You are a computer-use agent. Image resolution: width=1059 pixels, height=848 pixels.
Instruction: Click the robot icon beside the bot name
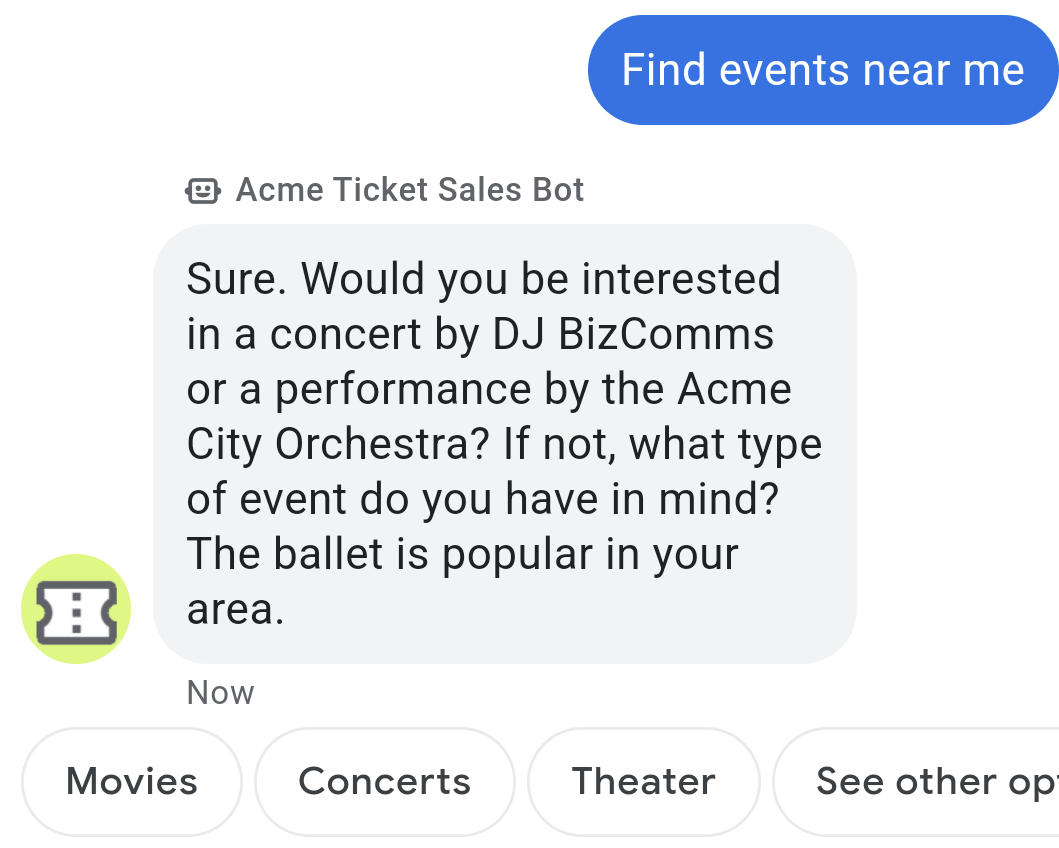202,190
